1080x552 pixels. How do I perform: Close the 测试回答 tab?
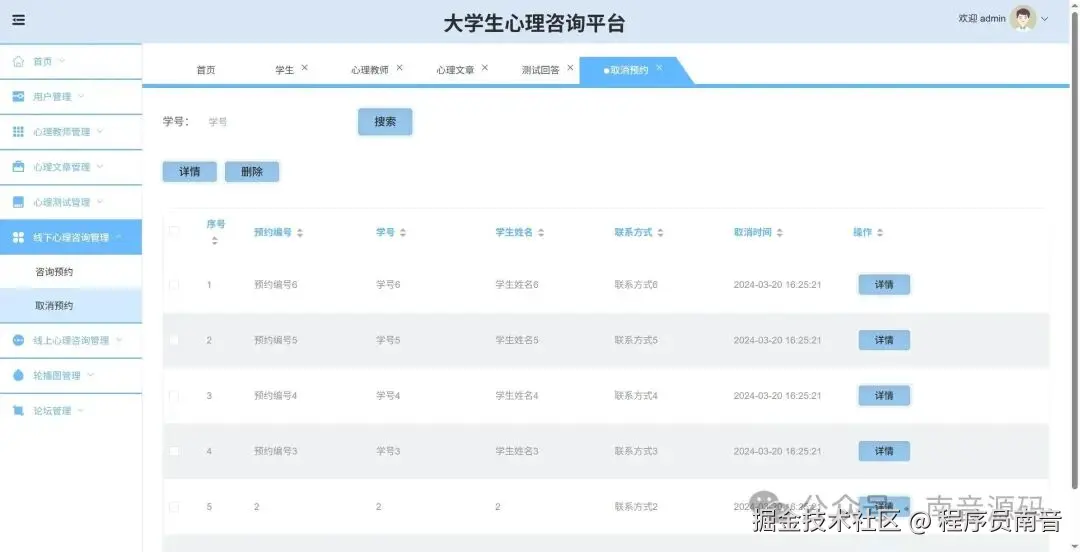pos(570,68)
